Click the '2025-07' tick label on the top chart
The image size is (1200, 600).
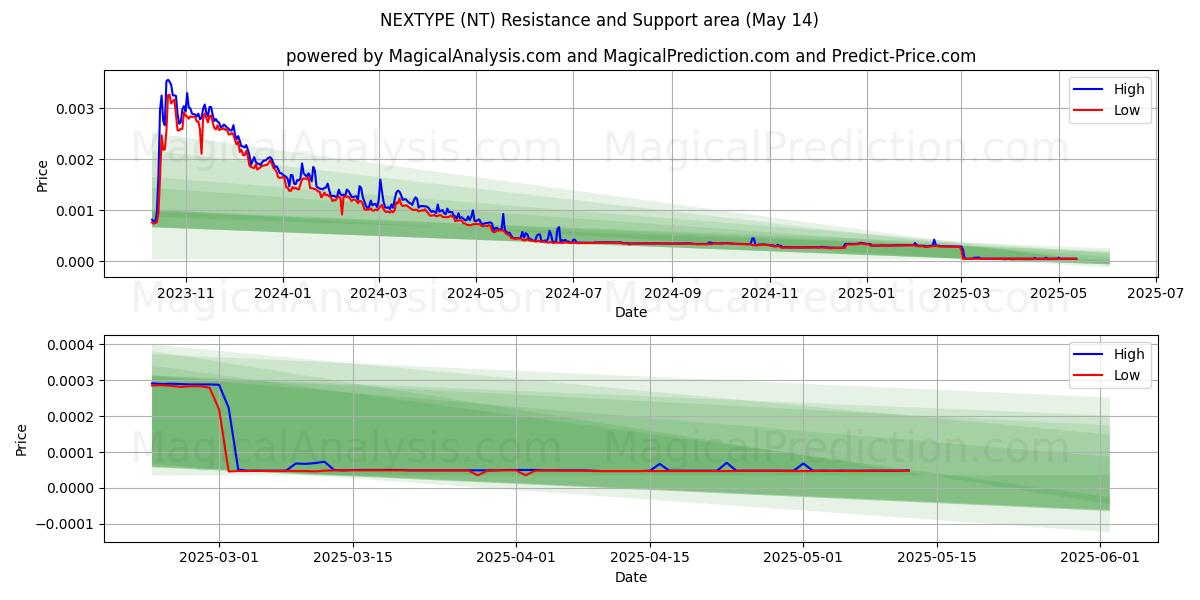coord(1156,293)
